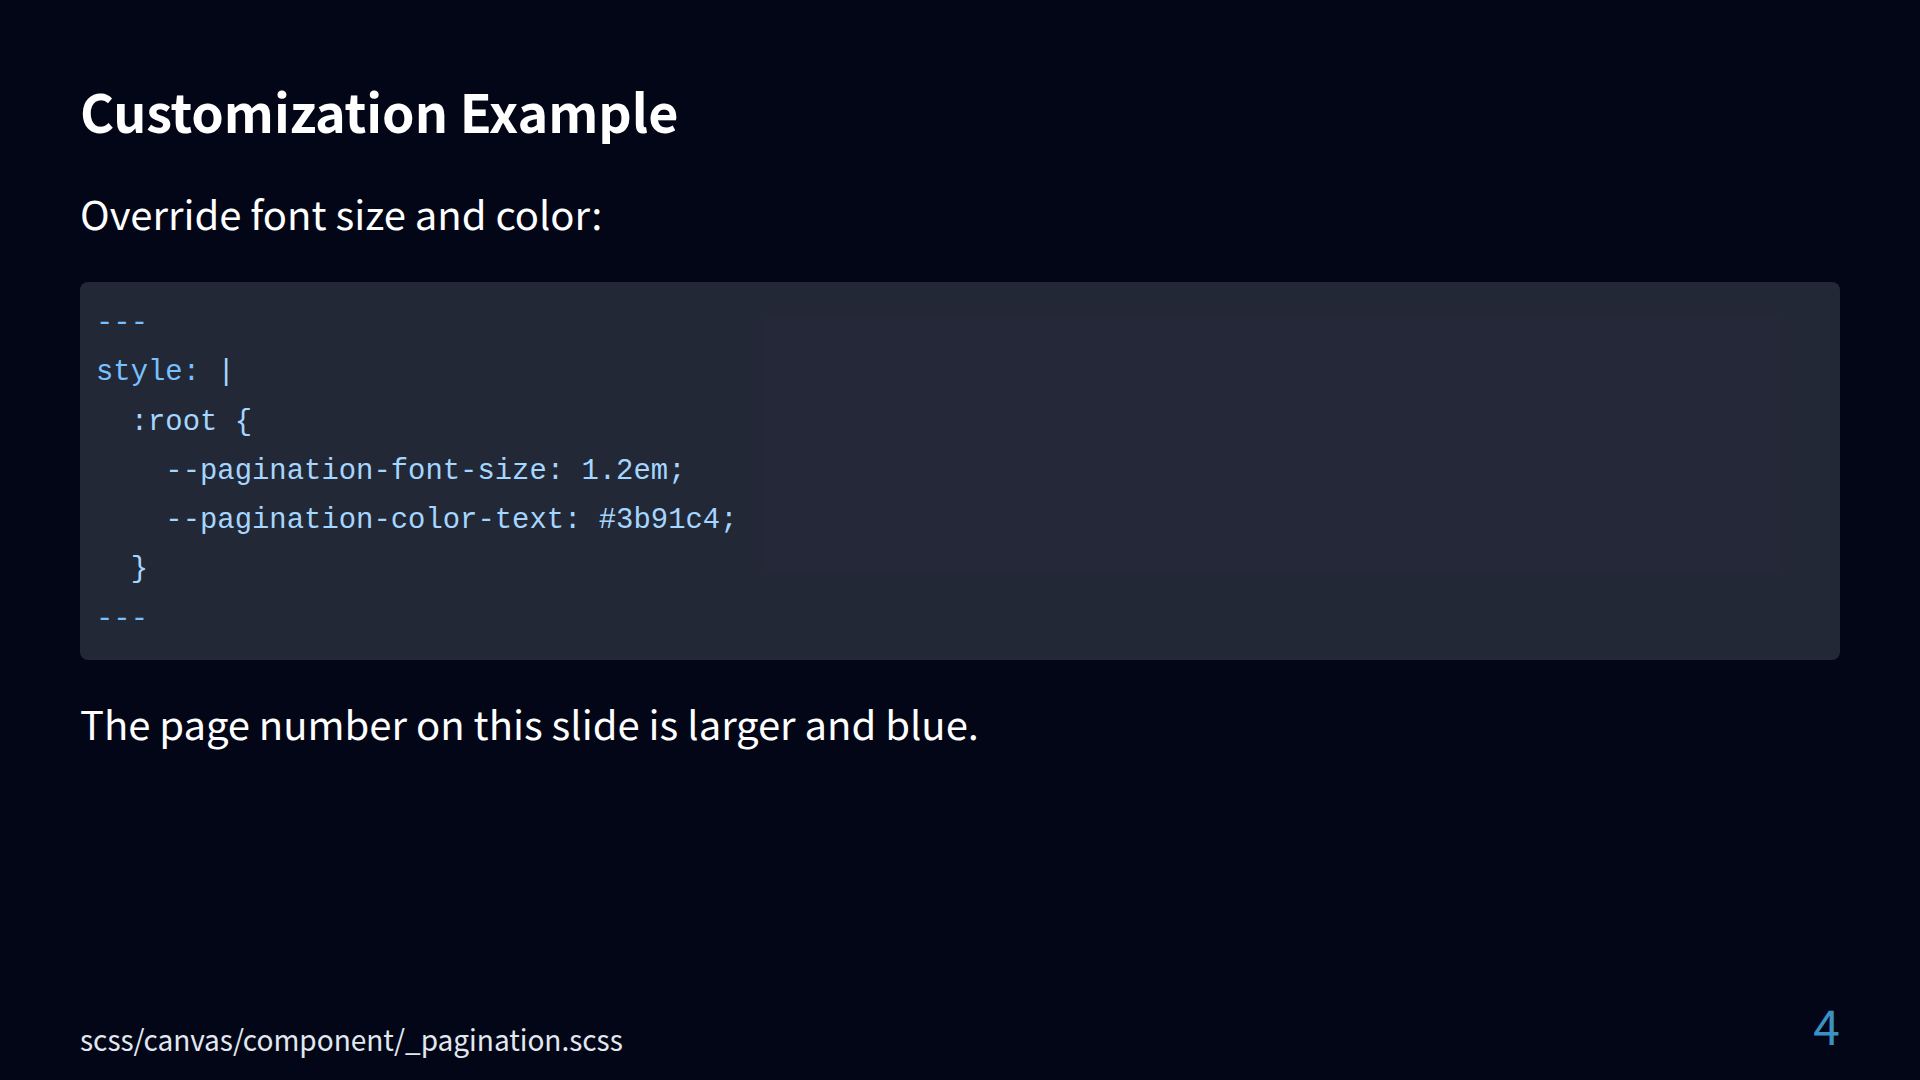Click the opening "---" line in code block
Image resolution: width=1920 pixels, height=1080 pixels.
[122, 322]
